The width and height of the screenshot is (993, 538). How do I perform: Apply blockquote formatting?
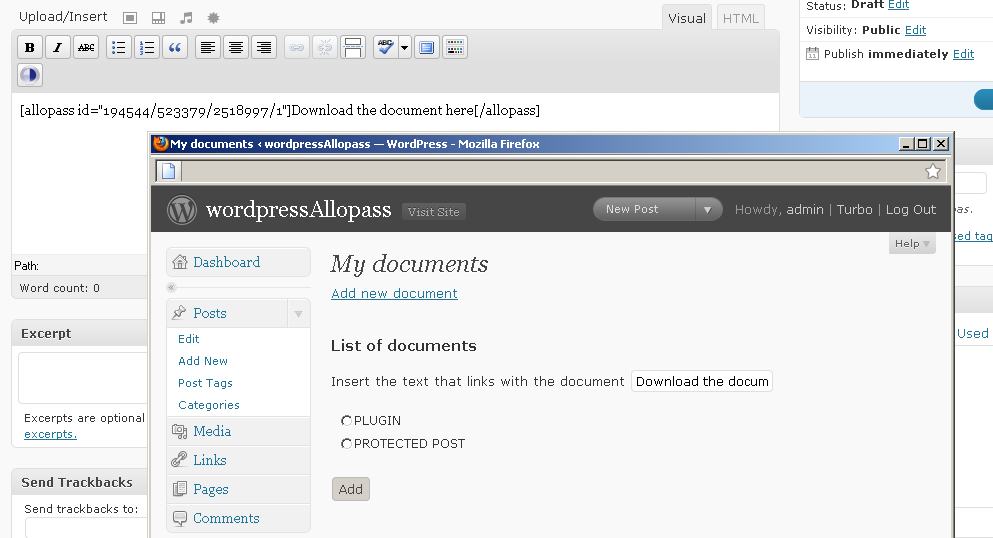coord(175,47)
